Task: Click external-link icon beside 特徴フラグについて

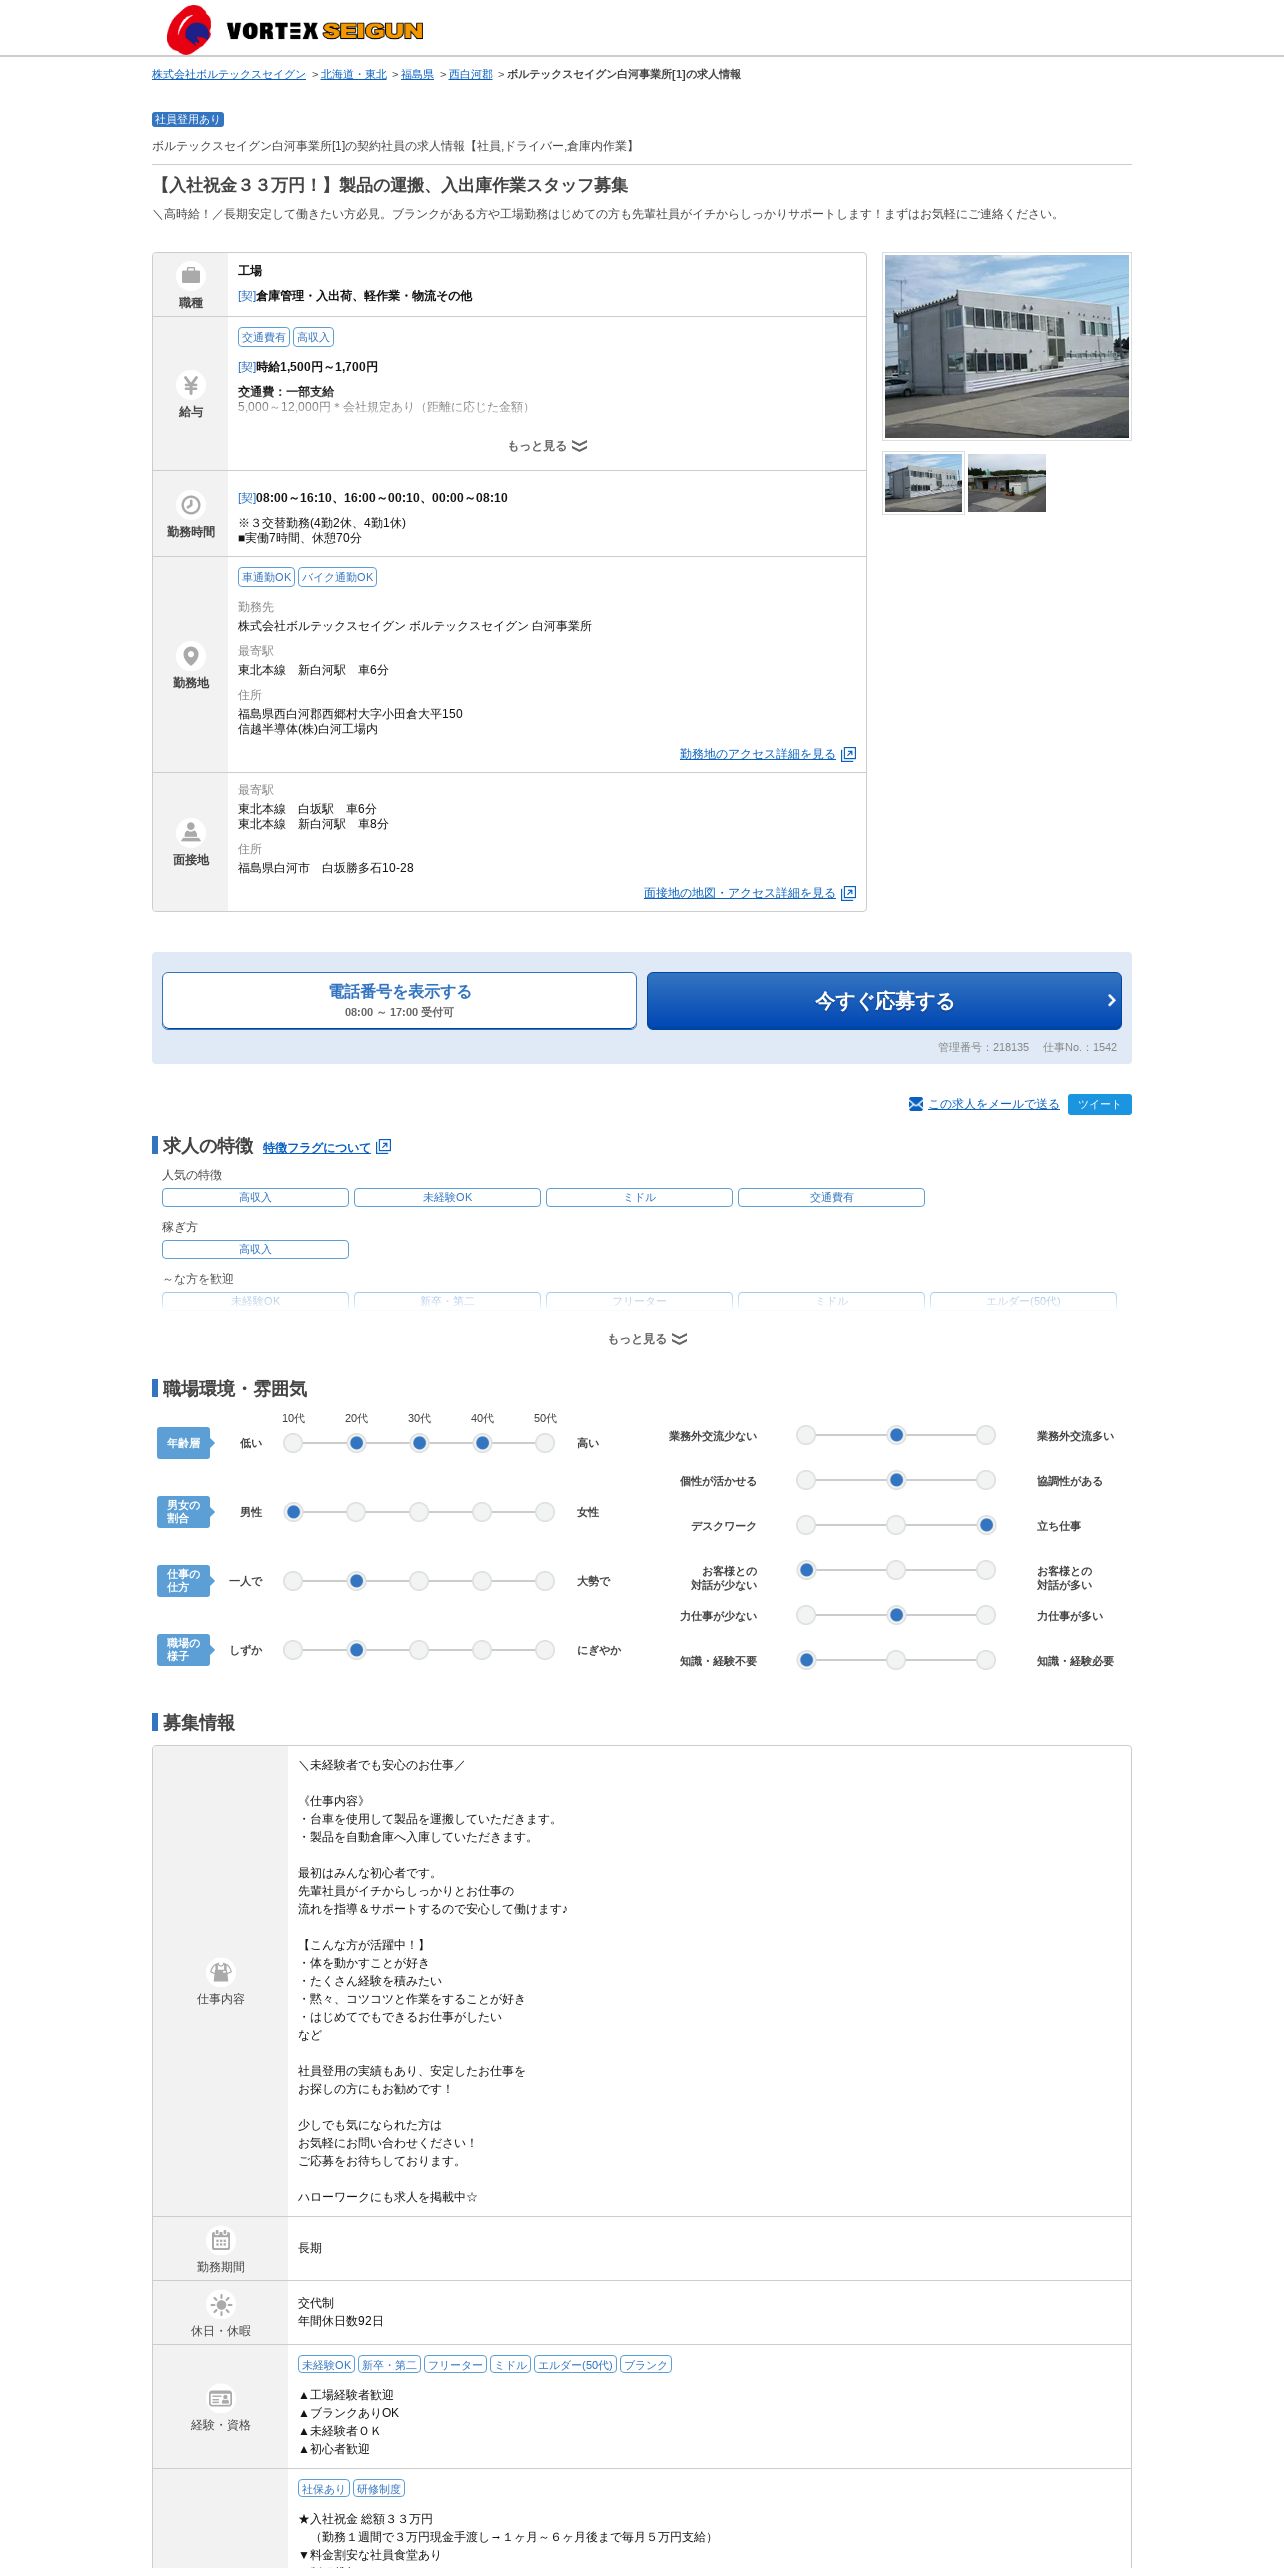Action: click(383, 1147)
